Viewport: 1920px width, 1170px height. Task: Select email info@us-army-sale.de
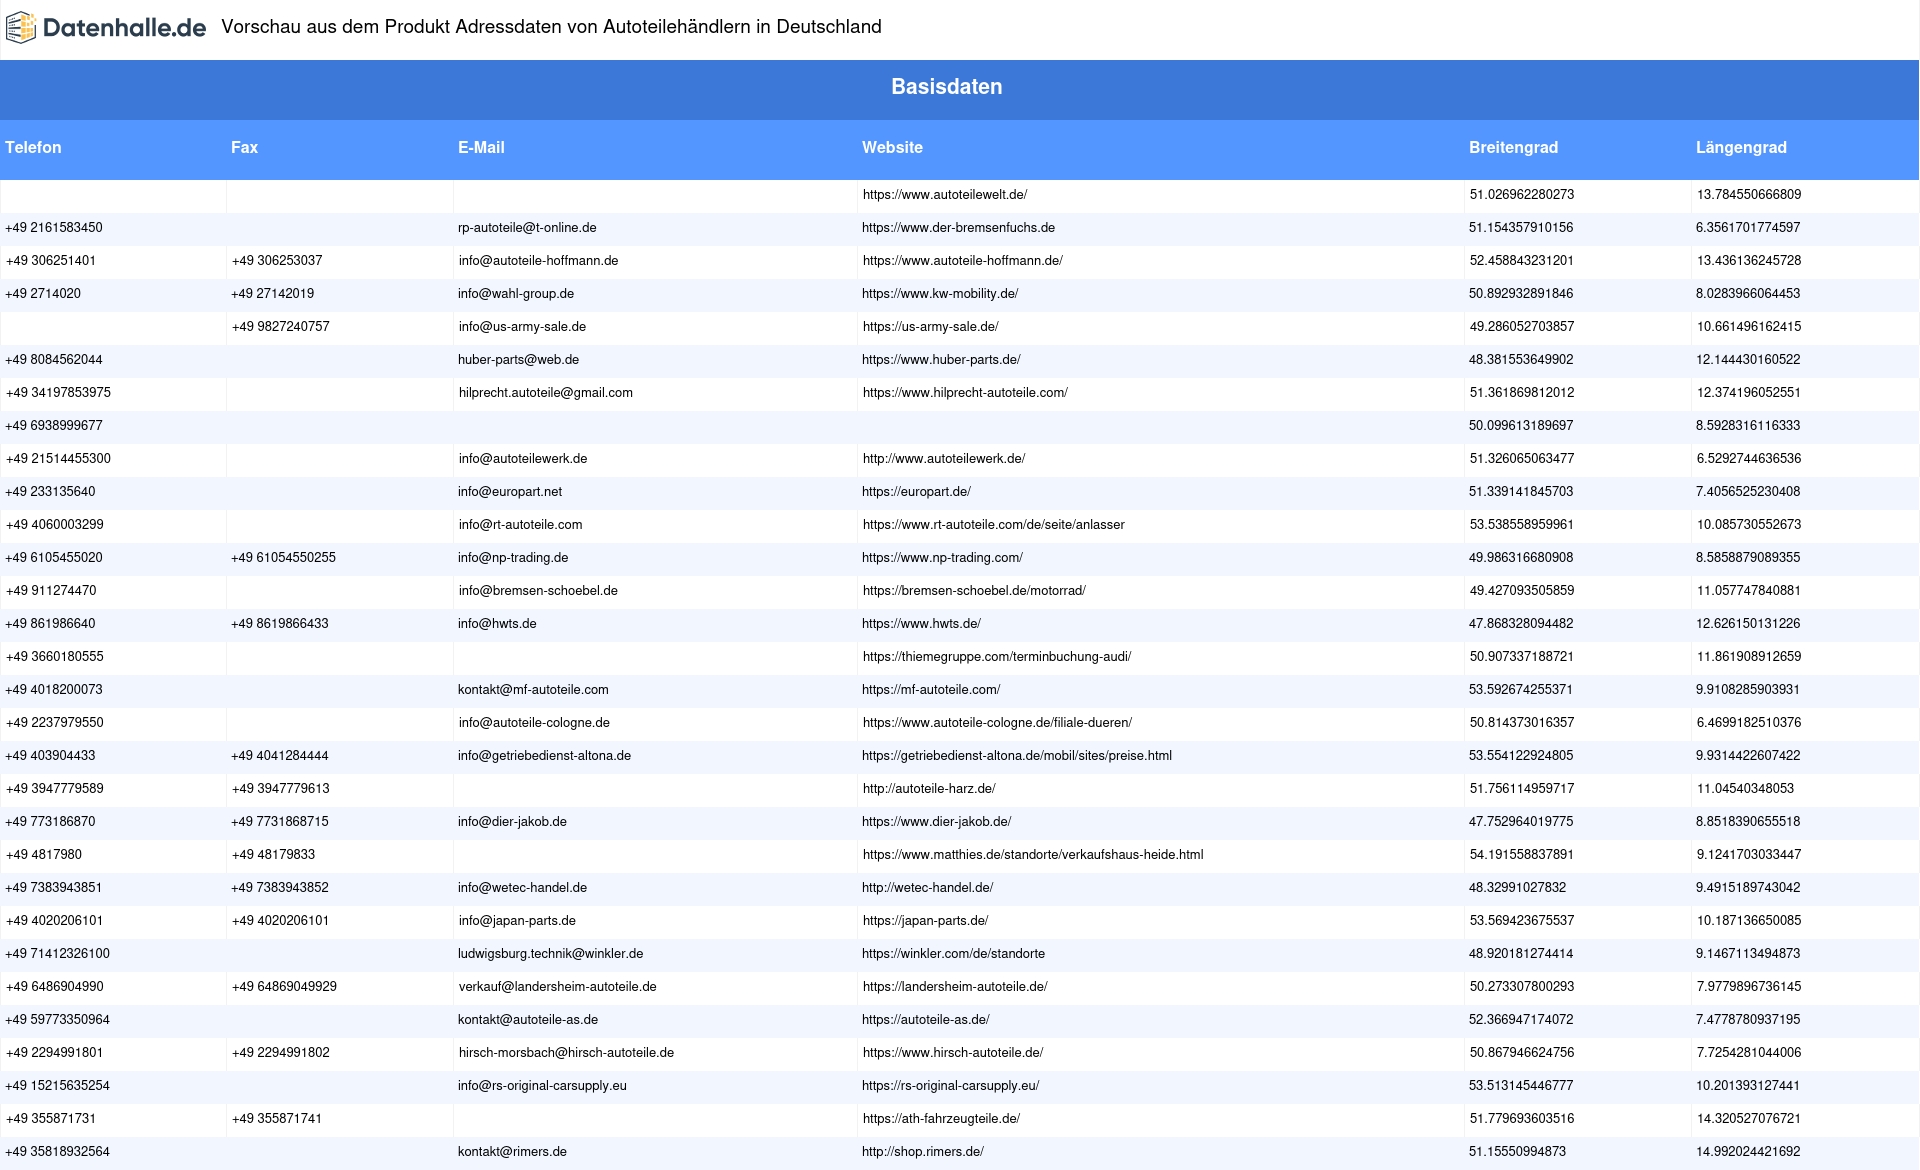pyautogui.click(x=522, y=327)
